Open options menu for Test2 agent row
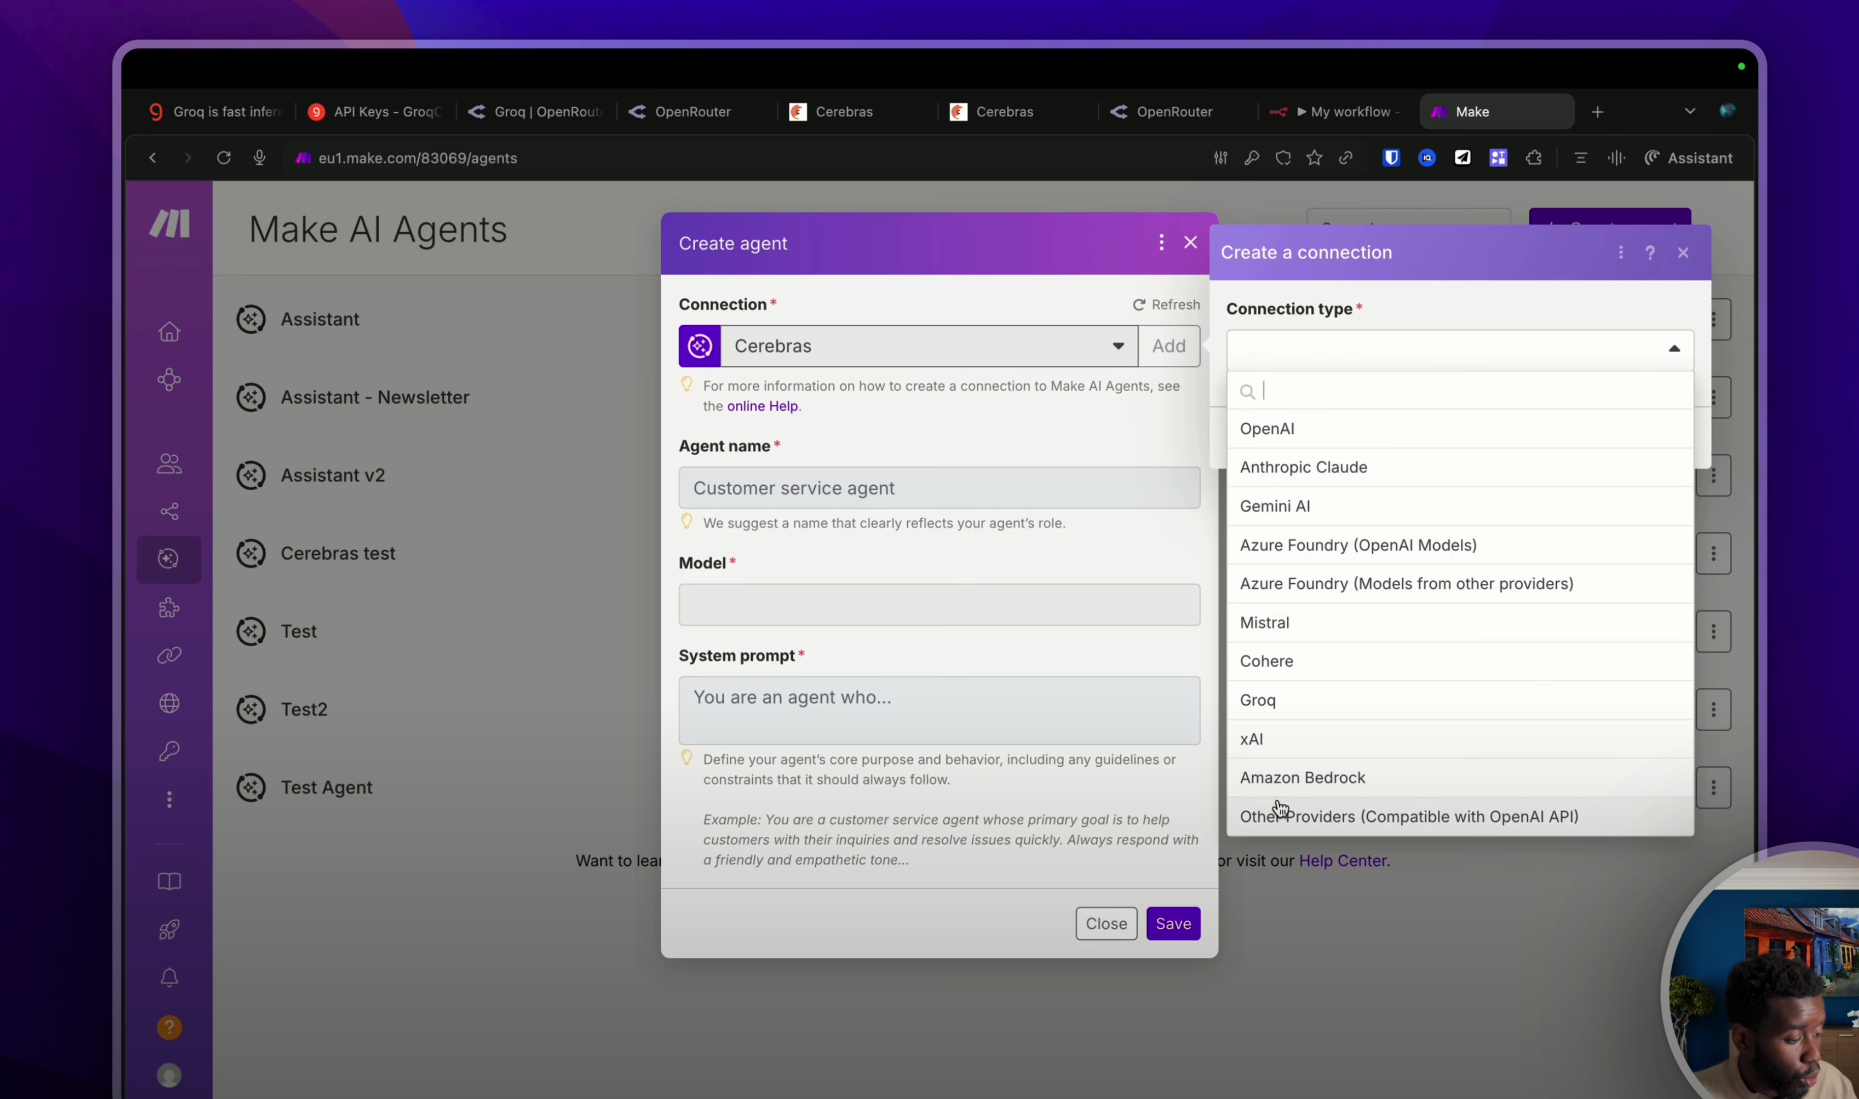This screenshot has height=1099, width=1859. 1713,709
